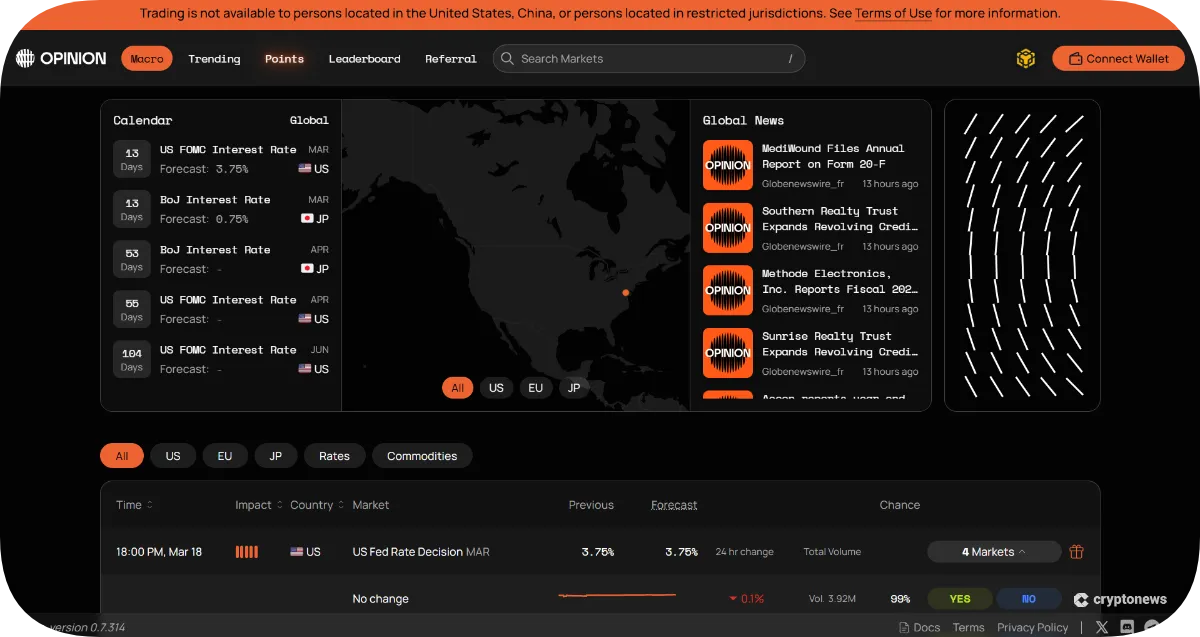Click the Opinion logo in the header

[61, 58]
